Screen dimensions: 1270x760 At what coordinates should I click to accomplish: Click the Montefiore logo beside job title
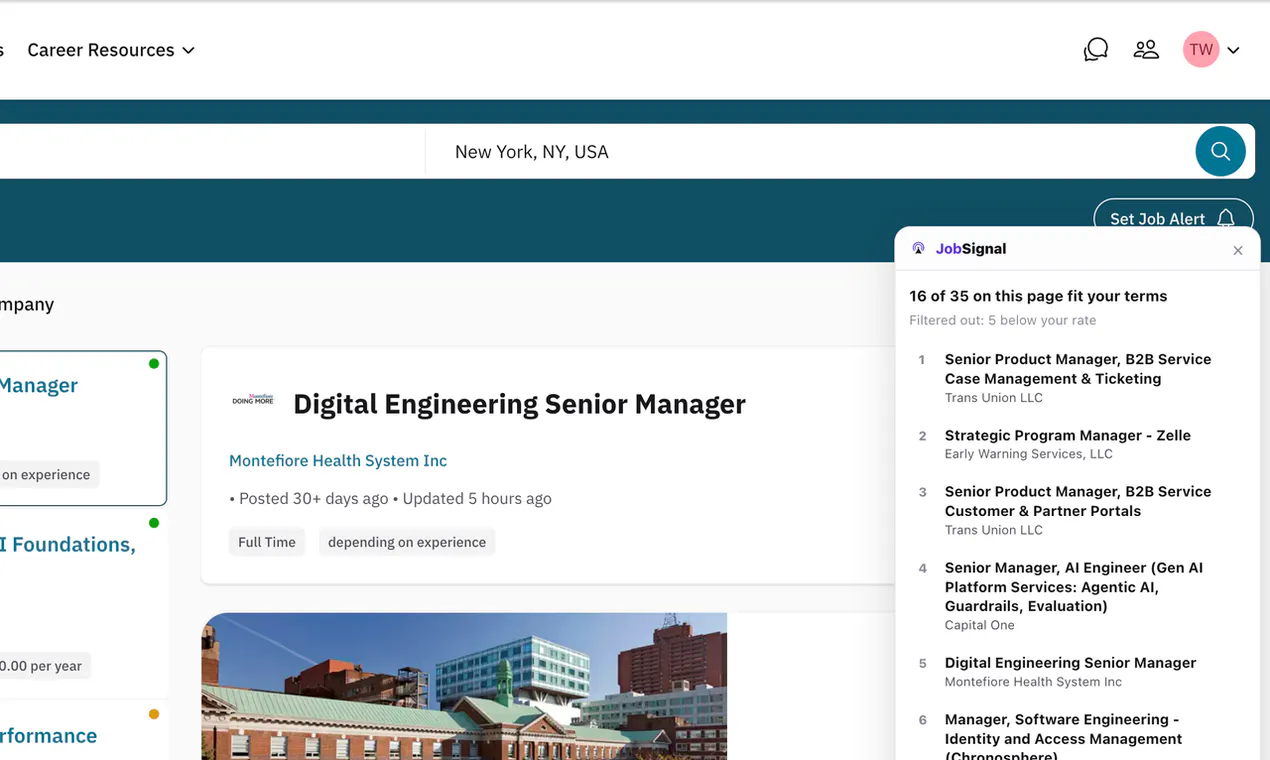[x=253, y=399]
